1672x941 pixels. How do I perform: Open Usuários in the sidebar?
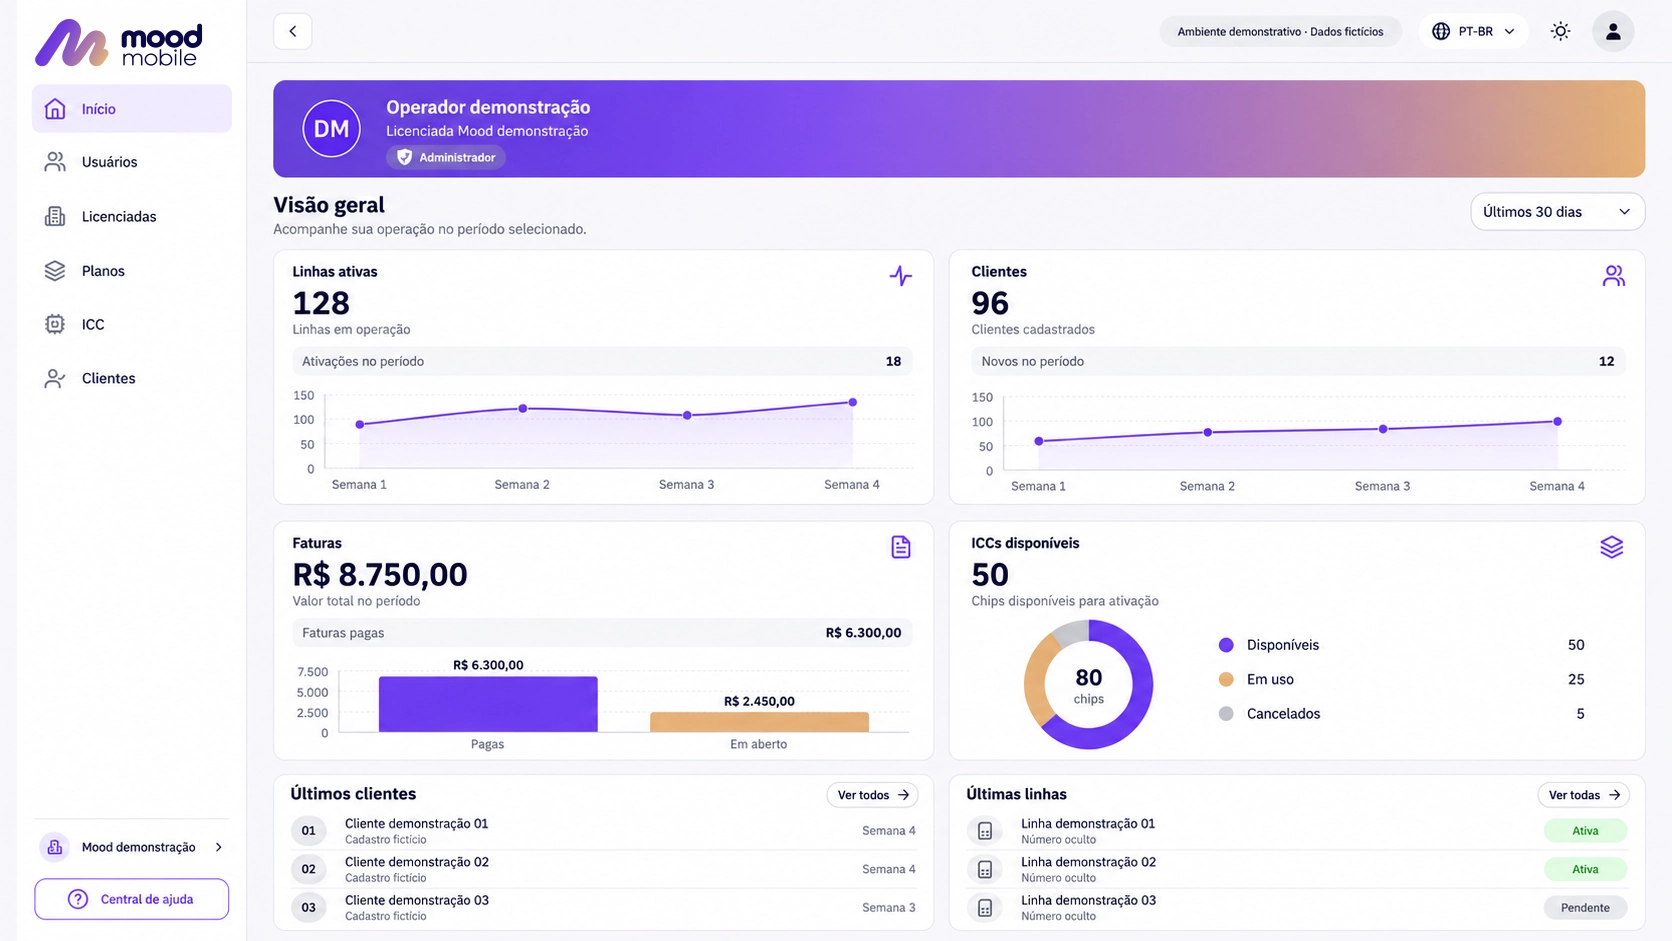click(x=132, y=162)
